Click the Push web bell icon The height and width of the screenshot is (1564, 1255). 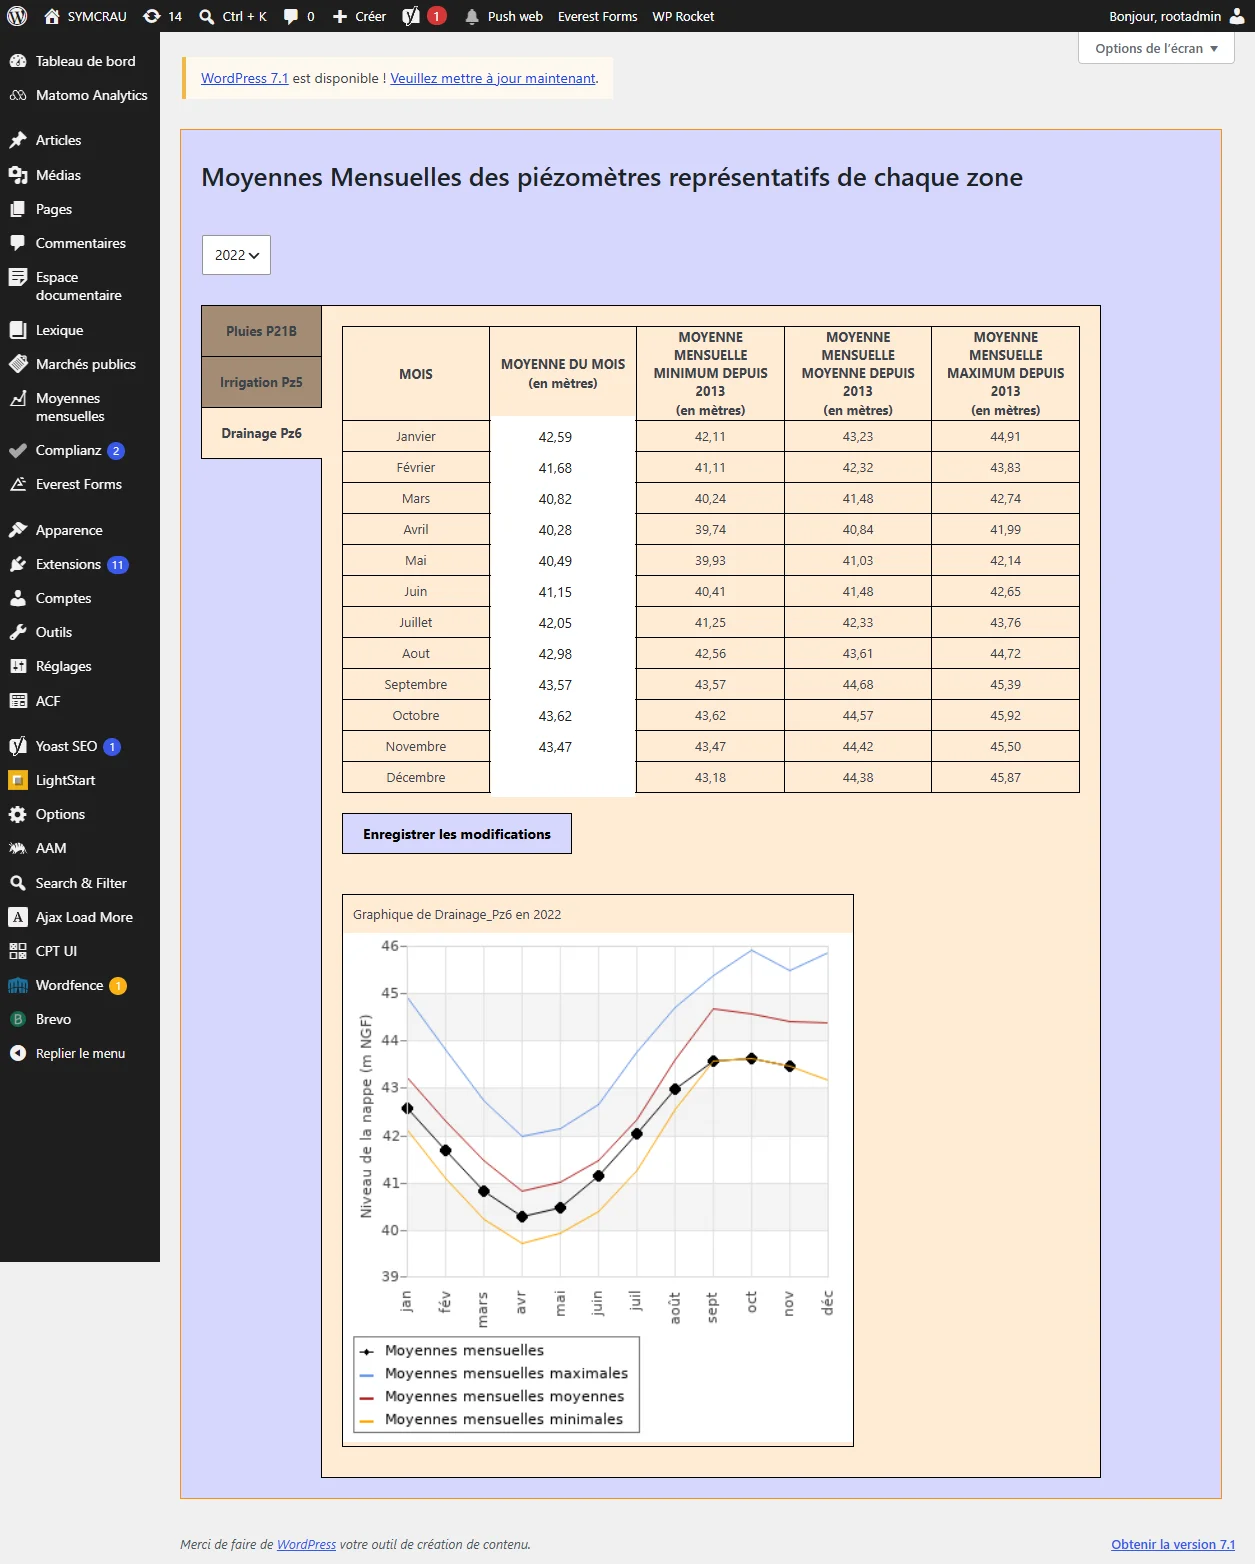[472, 16]
